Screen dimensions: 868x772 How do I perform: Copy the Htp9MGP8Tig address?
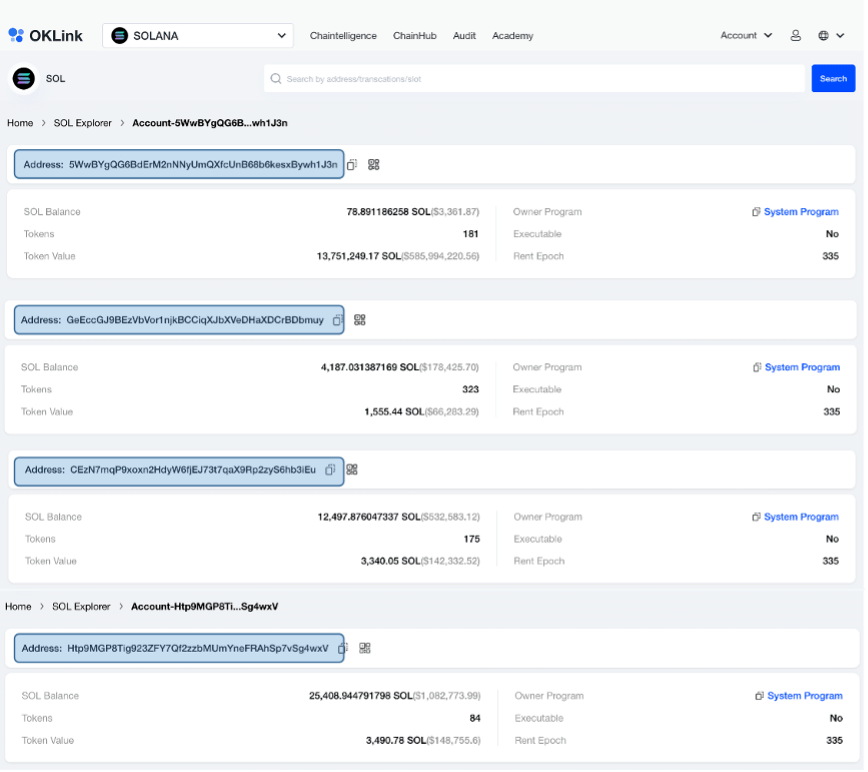coord(342,648)
